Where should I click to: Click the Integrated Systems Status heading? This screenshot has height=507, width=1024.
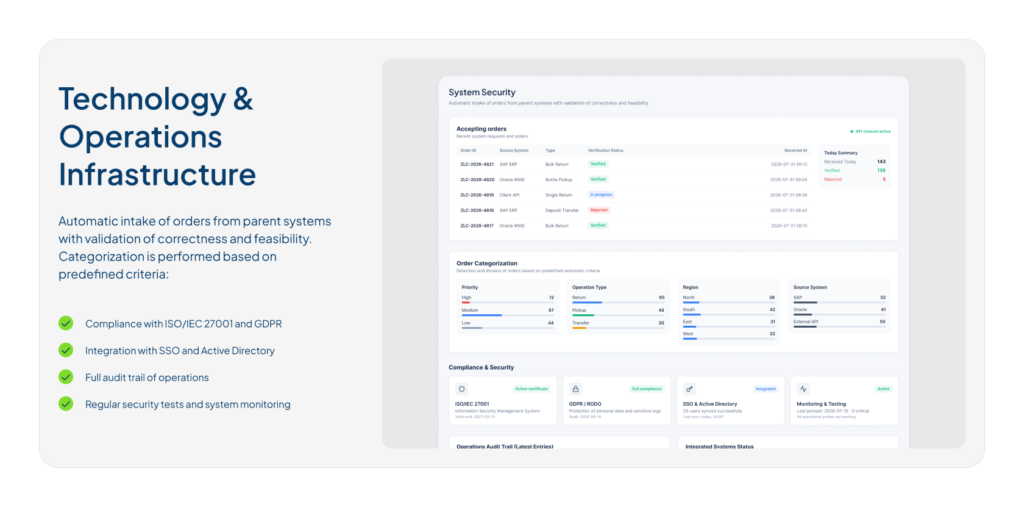pyautogui.click(x=719, y=446)
